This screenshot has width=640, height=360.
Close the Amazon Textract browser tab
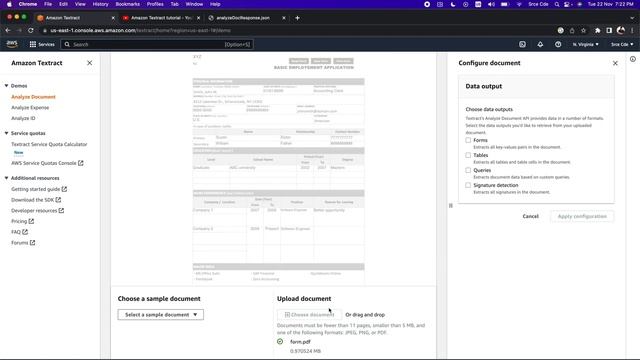(x=113, y=18)
